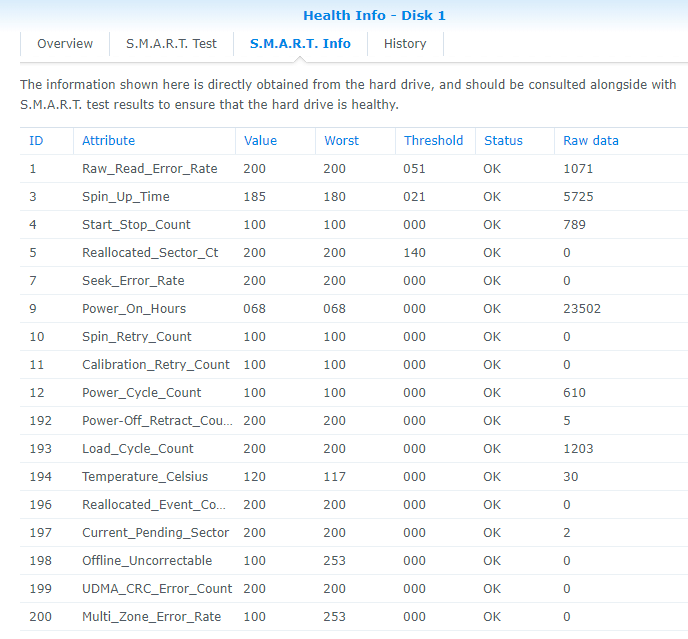Click raw data value 5725
This screenshot has height=639, width=688.
pos(578,197)
